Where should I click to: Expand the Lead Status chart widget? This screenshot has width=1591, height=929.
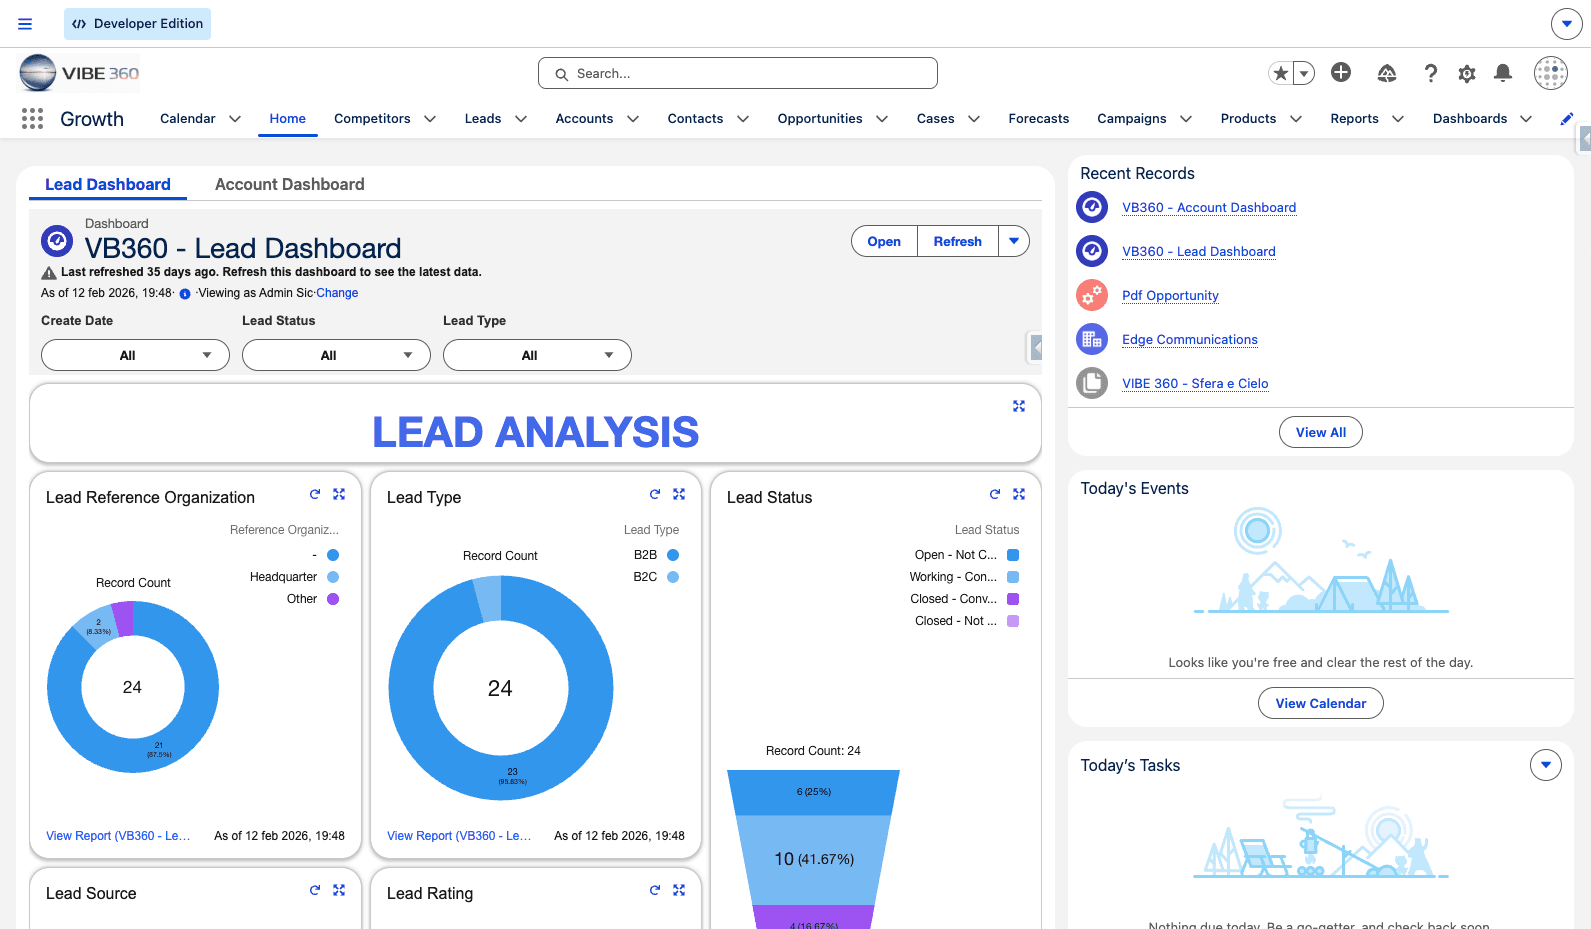pos(1019,495)
